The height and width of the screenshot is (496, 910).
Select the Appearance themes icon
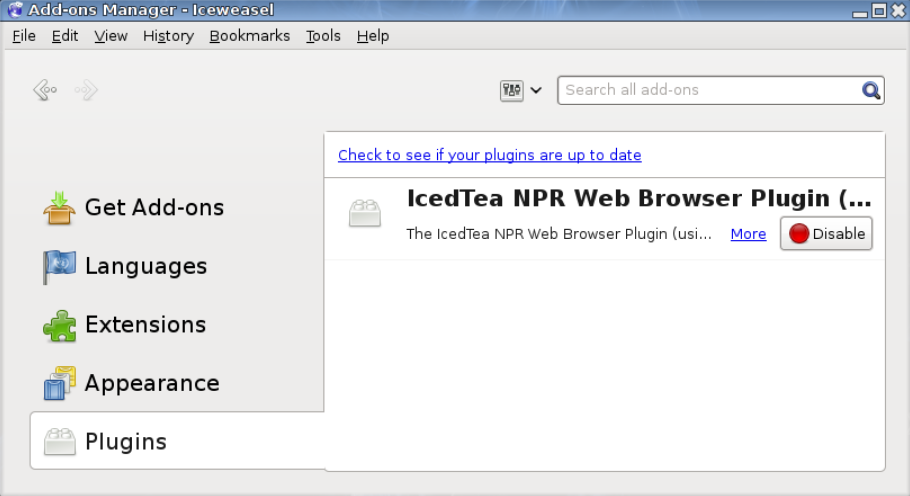pos(60,383)
